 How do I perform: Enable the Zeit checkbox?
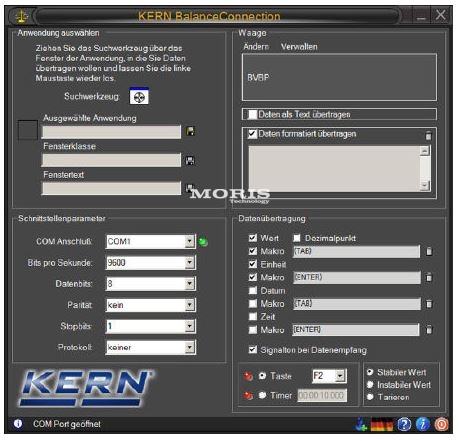coord(253,316)
